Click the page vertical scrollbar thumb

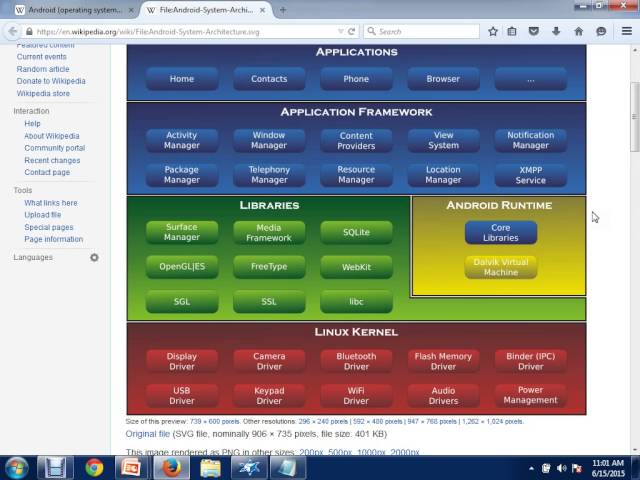[x=635, y=116]
